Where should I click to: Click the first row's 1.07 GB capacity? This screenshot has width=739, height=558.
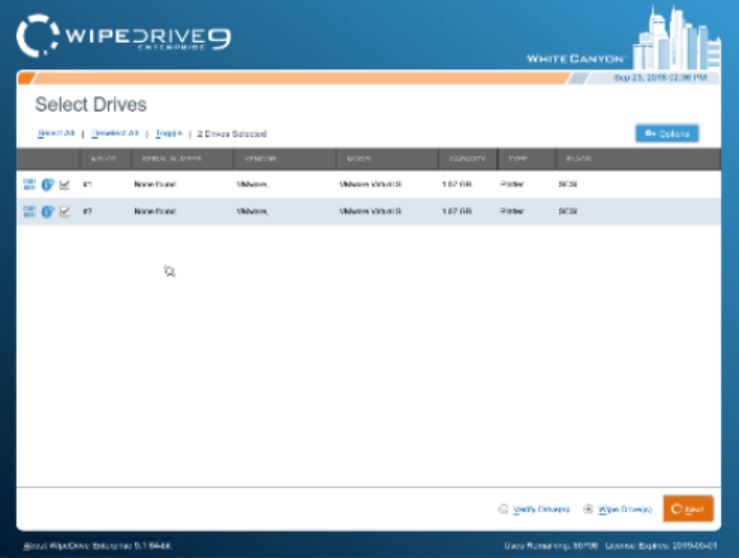click(457, 184)
